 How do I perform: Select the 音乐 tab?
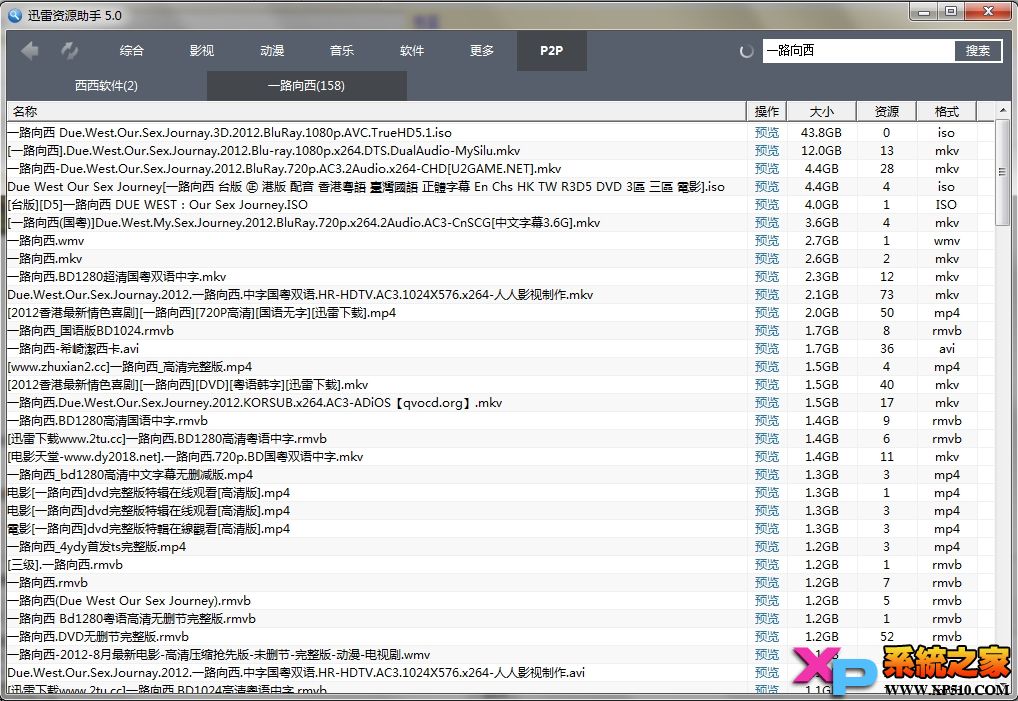point(341,51)
